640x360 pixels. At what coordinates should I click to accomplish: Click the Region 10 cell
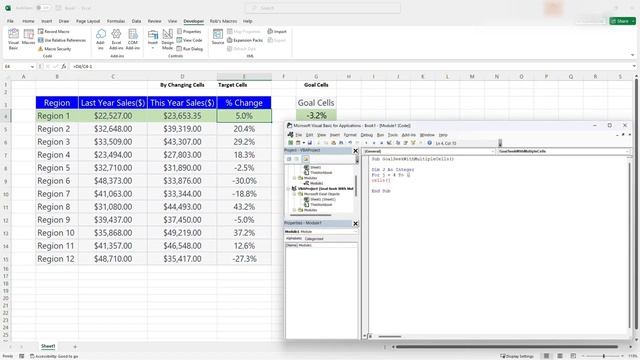pyautogui.click(x=57, y=233)
